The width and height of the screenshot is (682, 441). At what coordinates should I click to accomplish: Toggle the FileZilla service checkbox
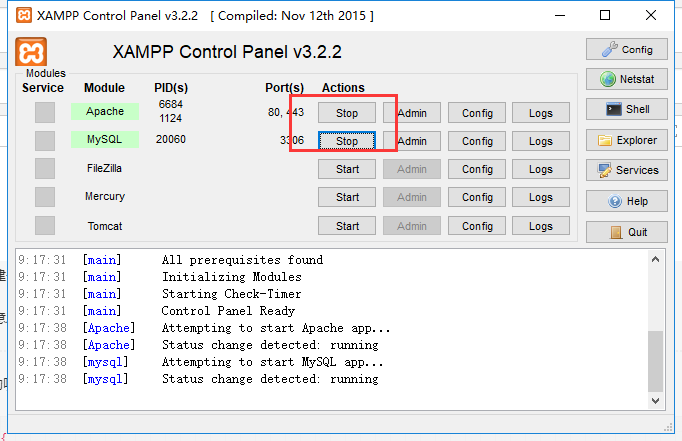coord(45,169)
